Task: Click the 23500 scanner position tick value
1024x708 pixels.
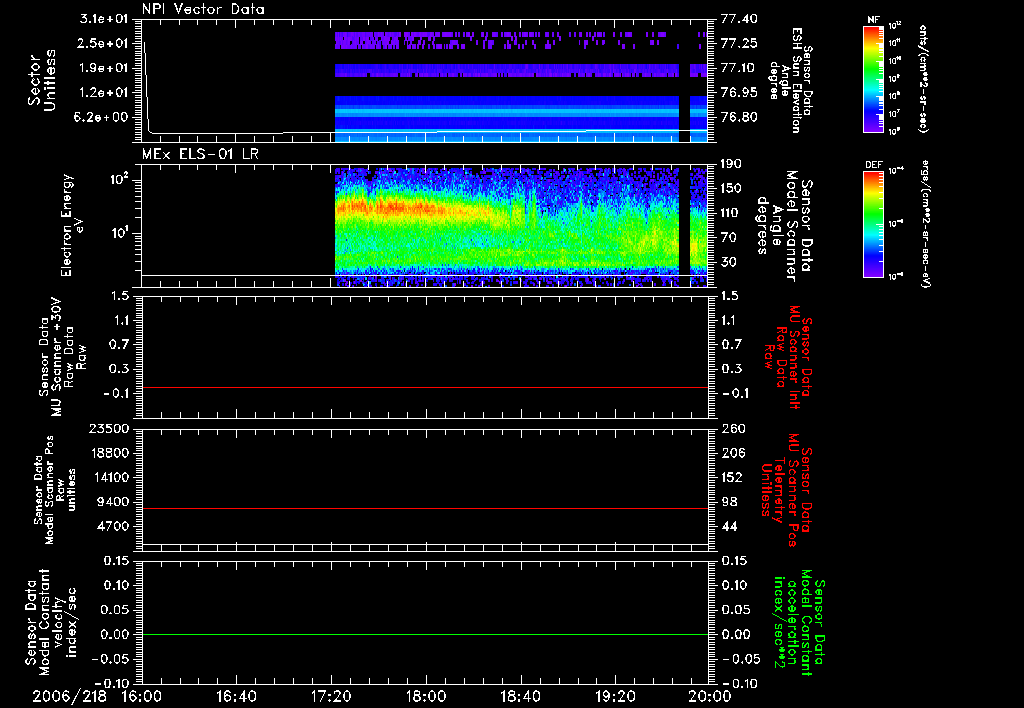Action: [x=110, y=428]
